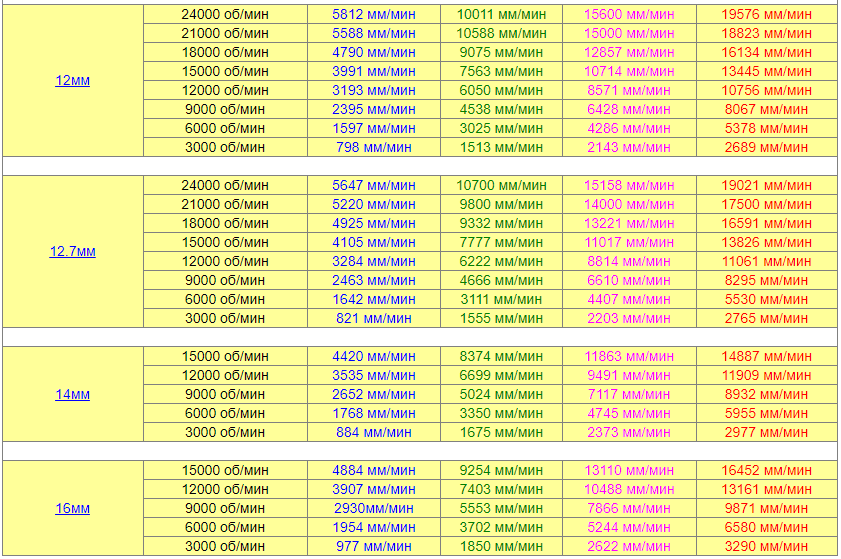This screenshot has width=841, height=559.
Task: Click the 3290 мм/мин red value
Action: tap(766, 547)
